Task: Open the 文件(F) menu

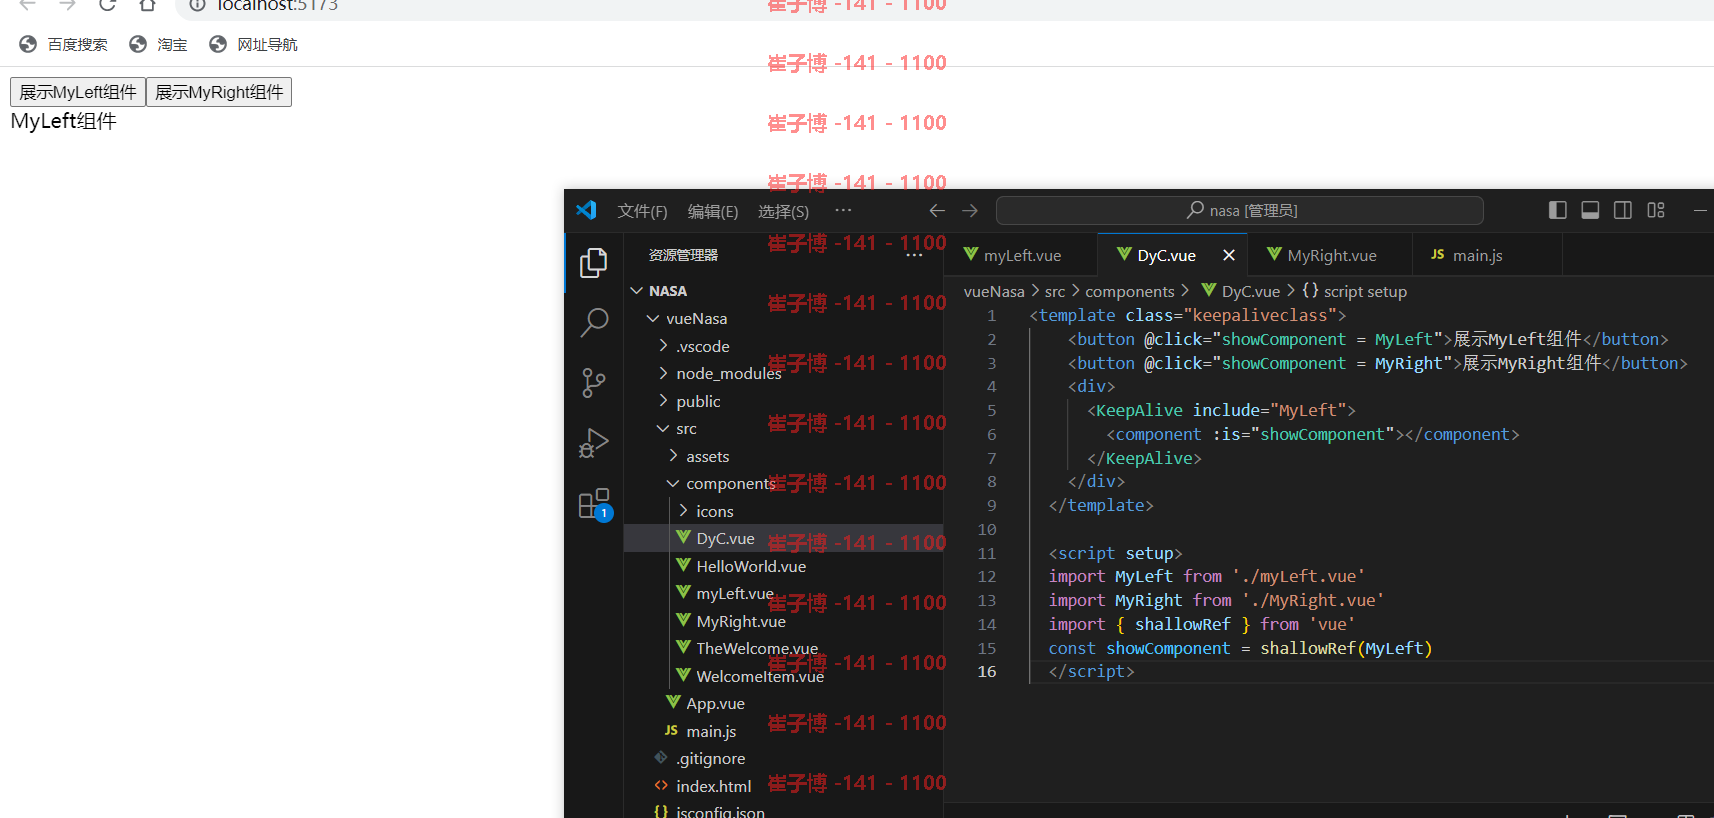Action: 642,211
